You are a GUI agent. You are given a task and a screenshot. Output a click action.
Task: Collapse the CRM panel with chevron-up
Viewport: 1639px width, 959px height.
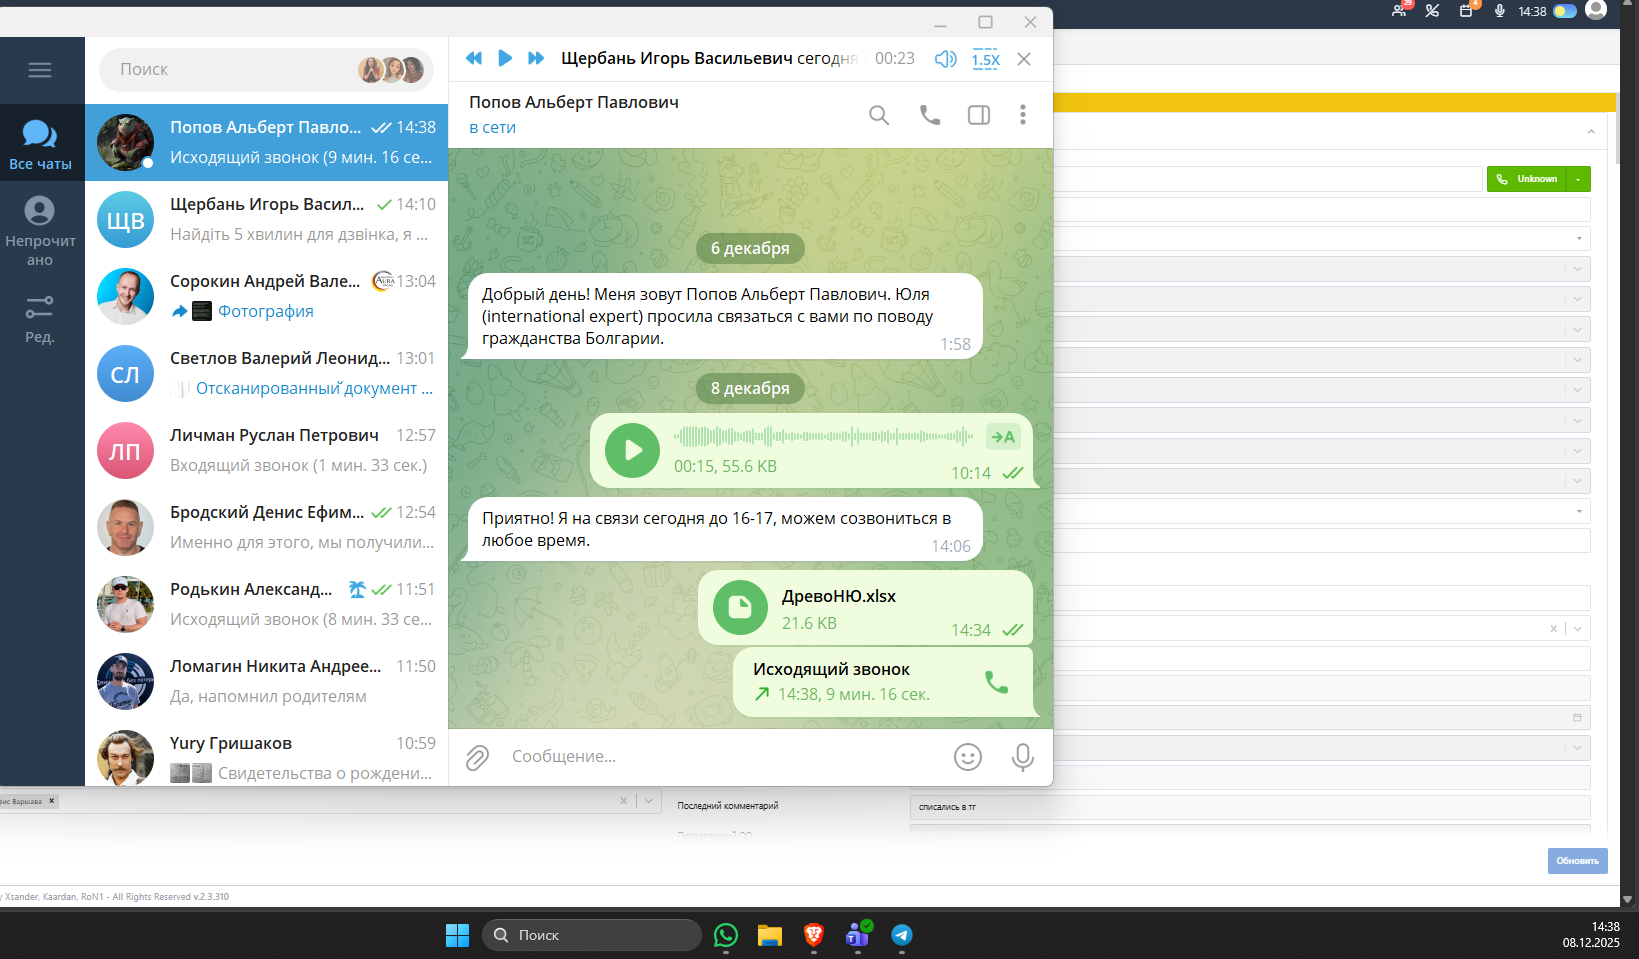coord(1591,132)
